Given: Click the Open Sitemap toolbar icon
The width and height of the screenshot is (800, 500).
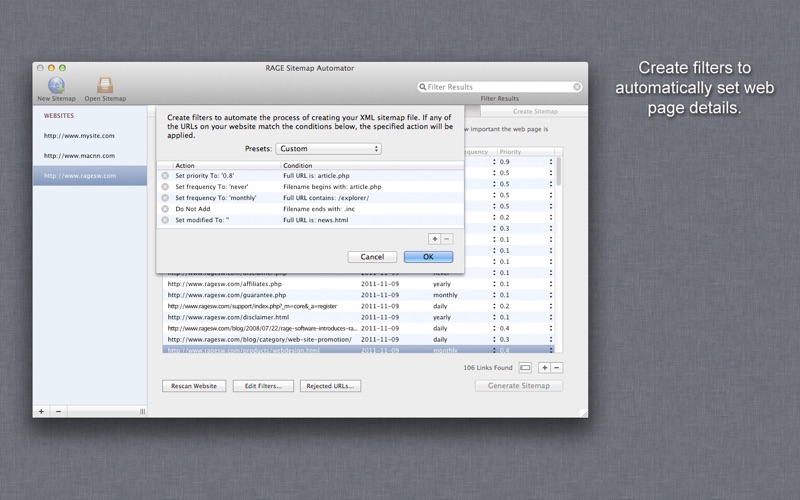Looking at the screenshot, I should coord(105,85).
